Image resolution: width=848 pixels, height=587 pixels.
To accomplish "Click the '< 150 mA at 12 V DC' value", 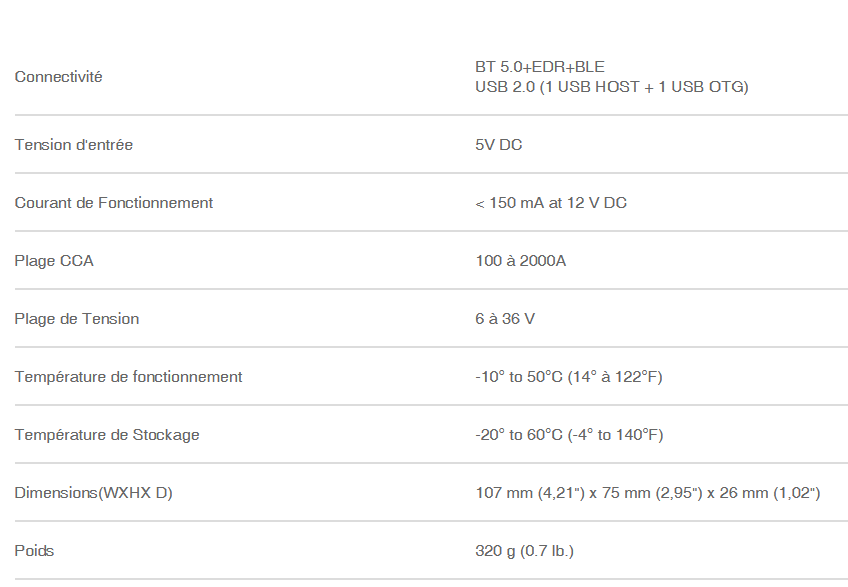I will 551,203.
